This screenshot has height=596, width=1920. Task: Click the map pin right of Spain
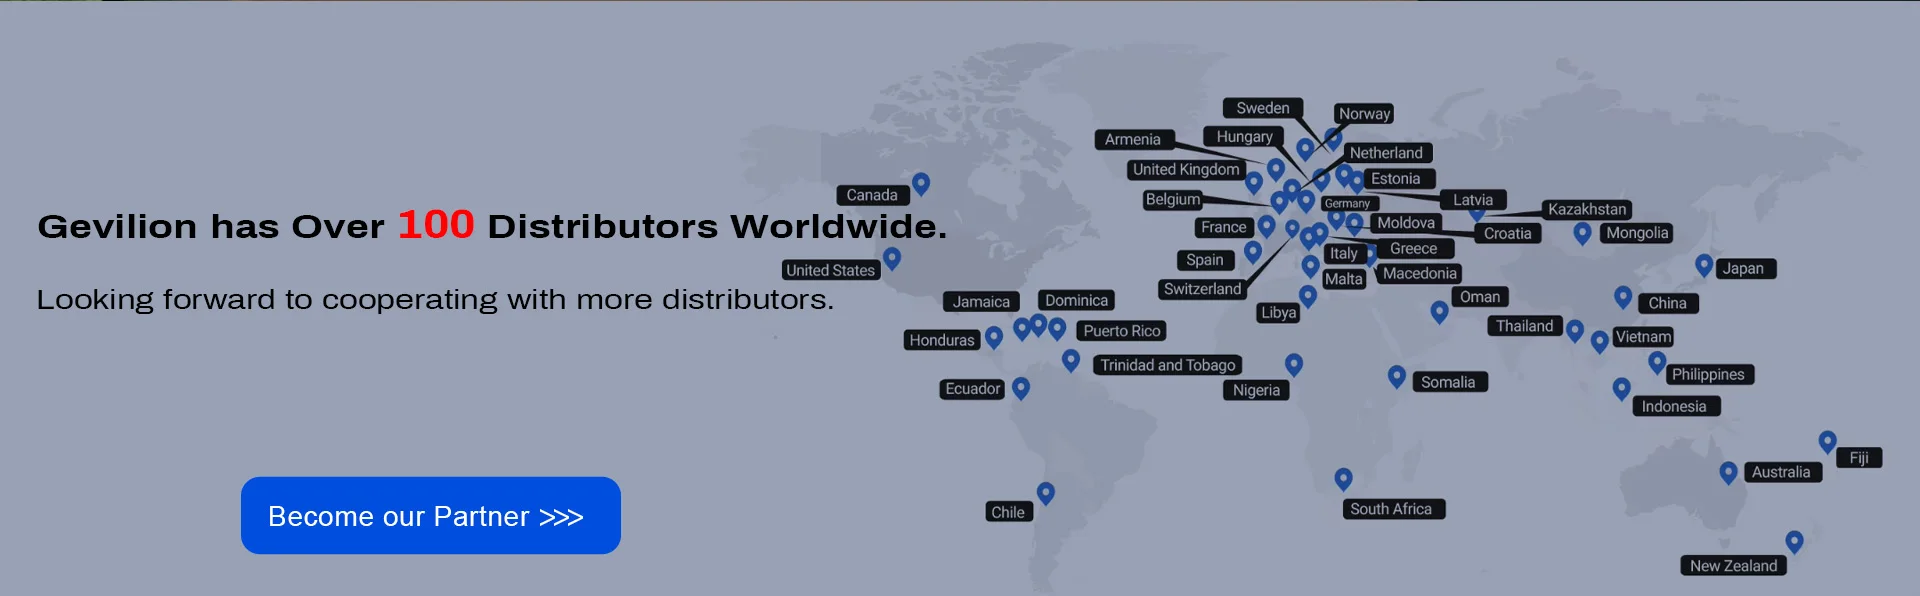1253,252
